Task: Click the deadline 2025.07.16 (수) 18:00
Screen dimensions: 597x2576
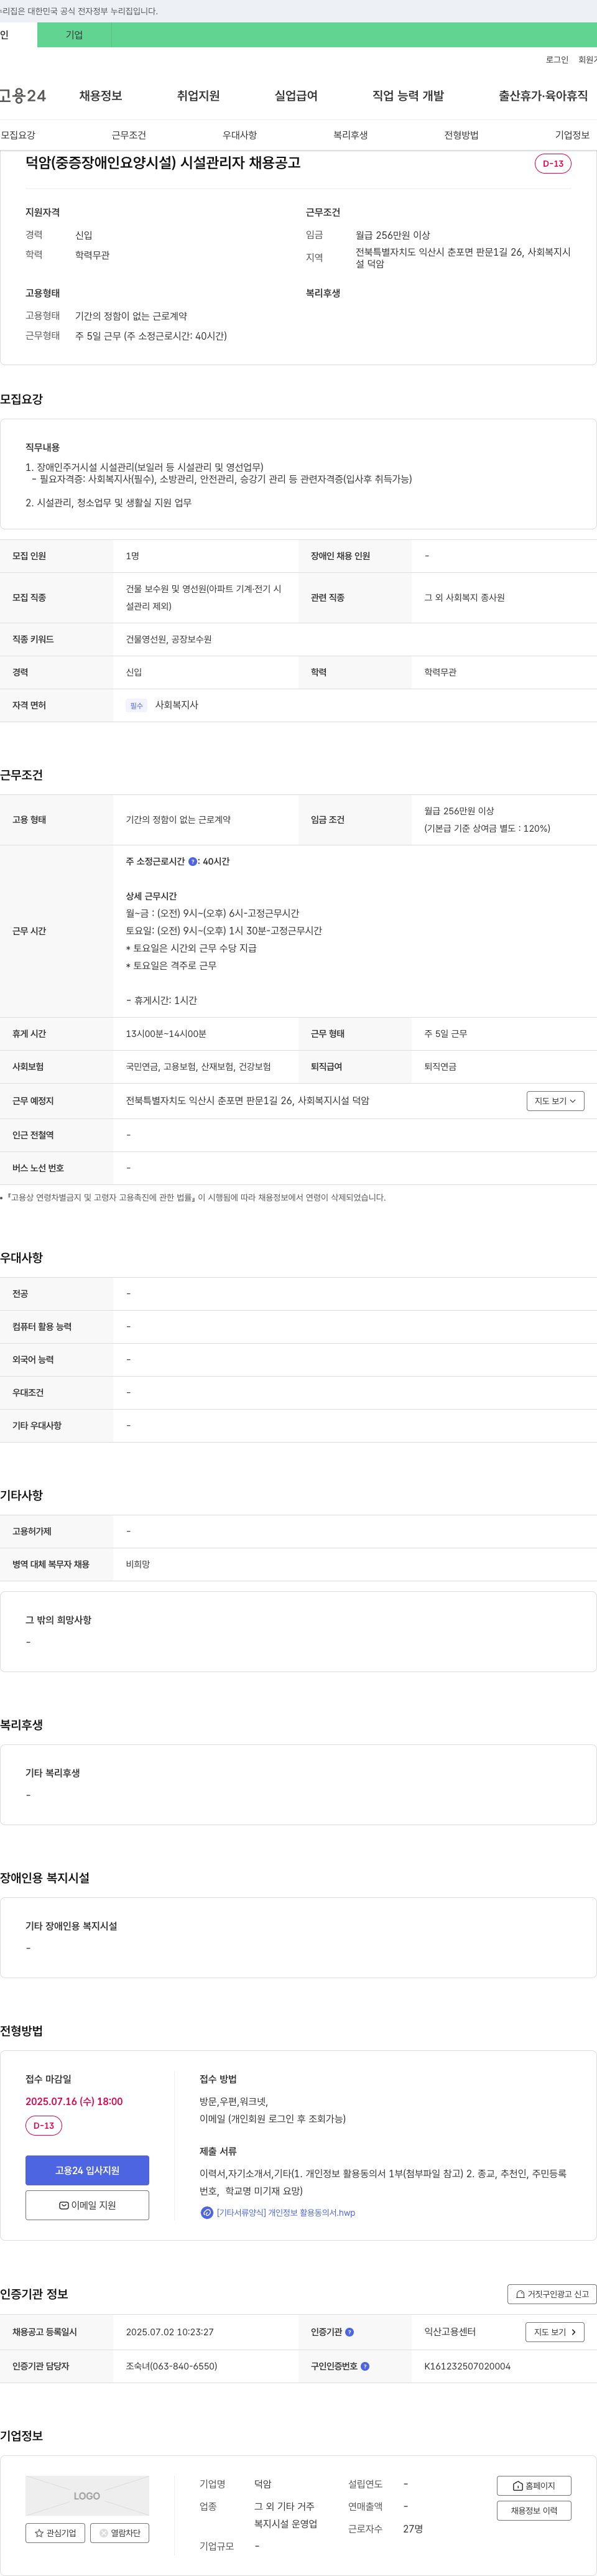Action: [74, 2101]
